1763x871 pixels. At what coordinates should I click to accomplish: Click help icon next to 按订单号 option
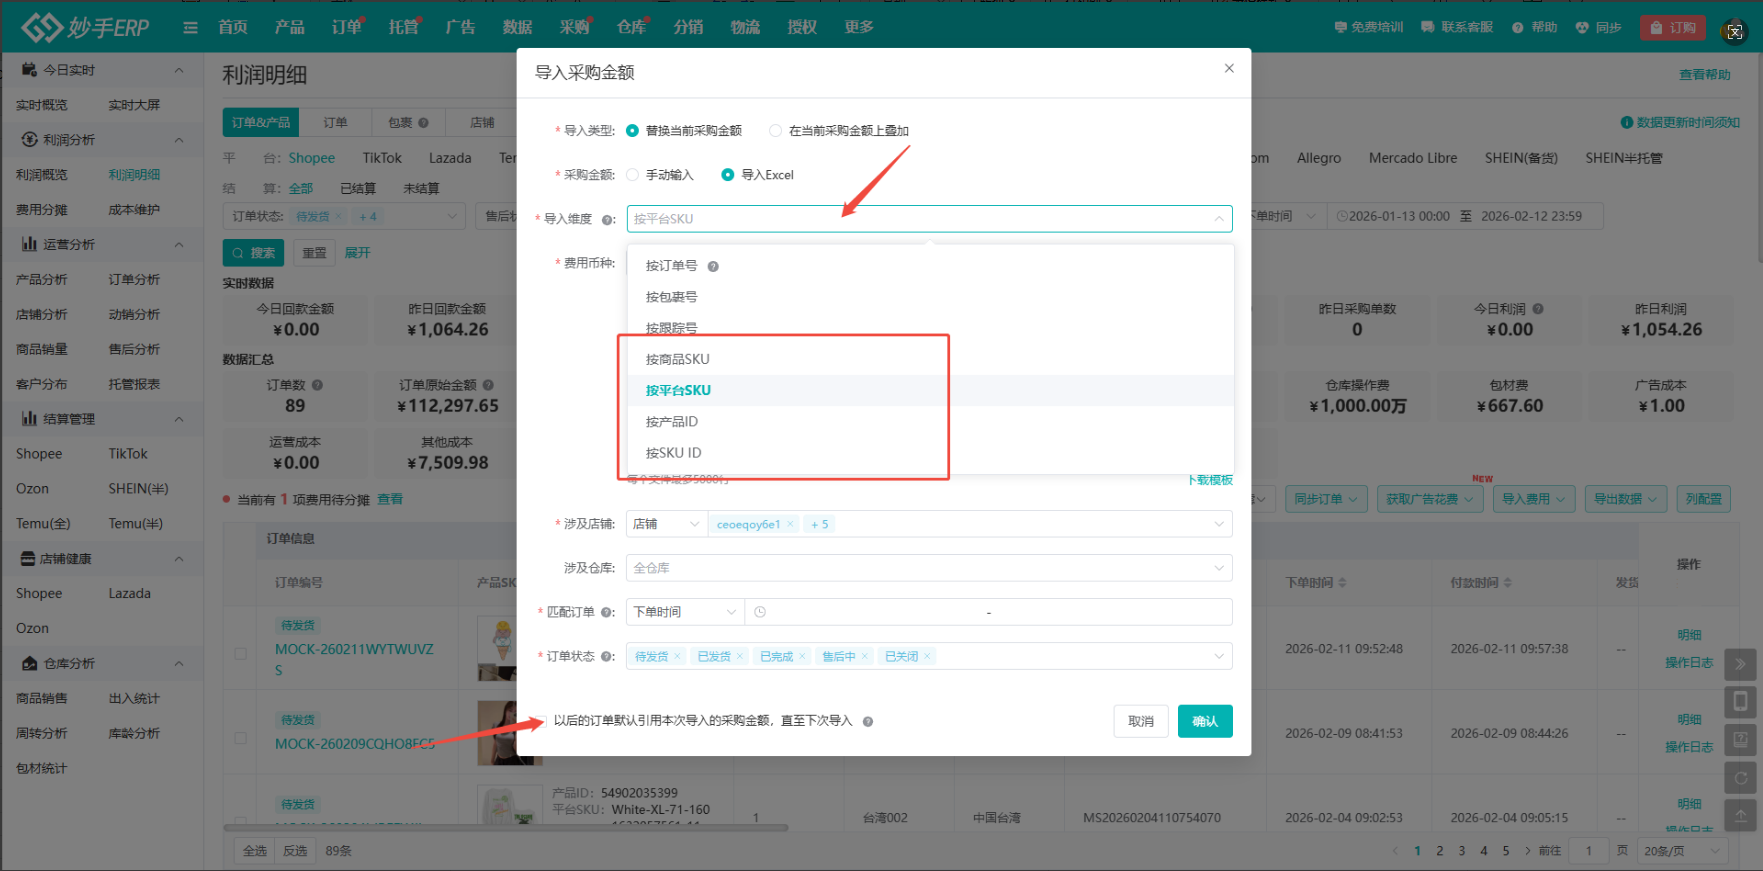pos(713,266)
